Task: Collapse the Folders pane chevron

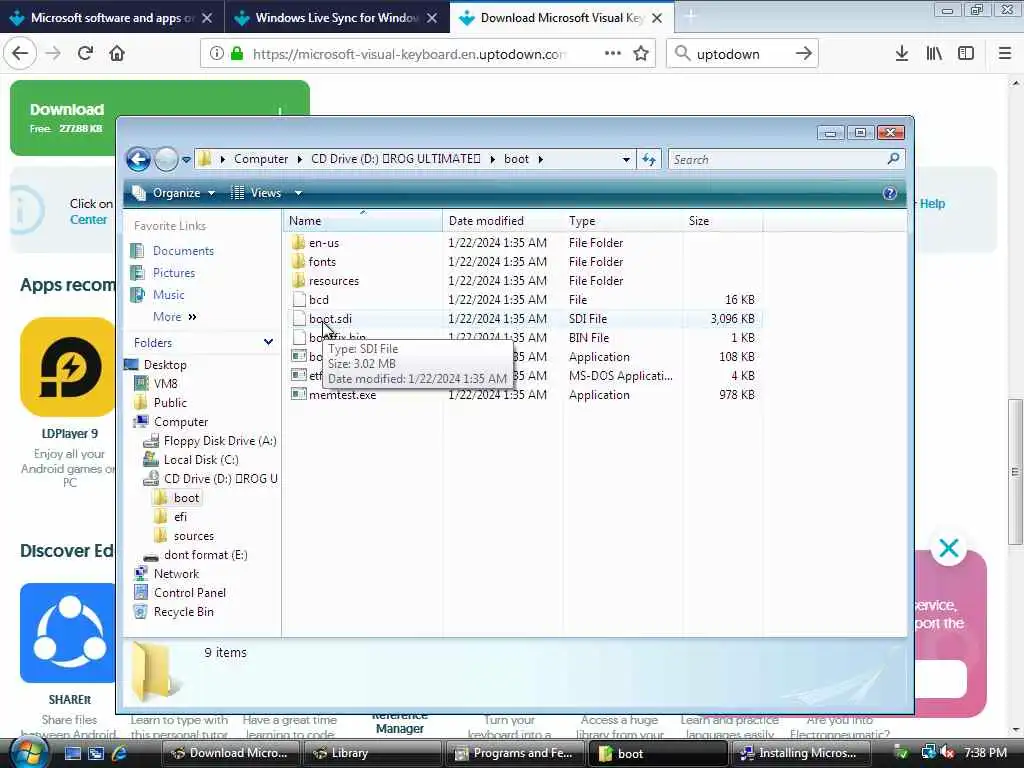Action: 268,342
